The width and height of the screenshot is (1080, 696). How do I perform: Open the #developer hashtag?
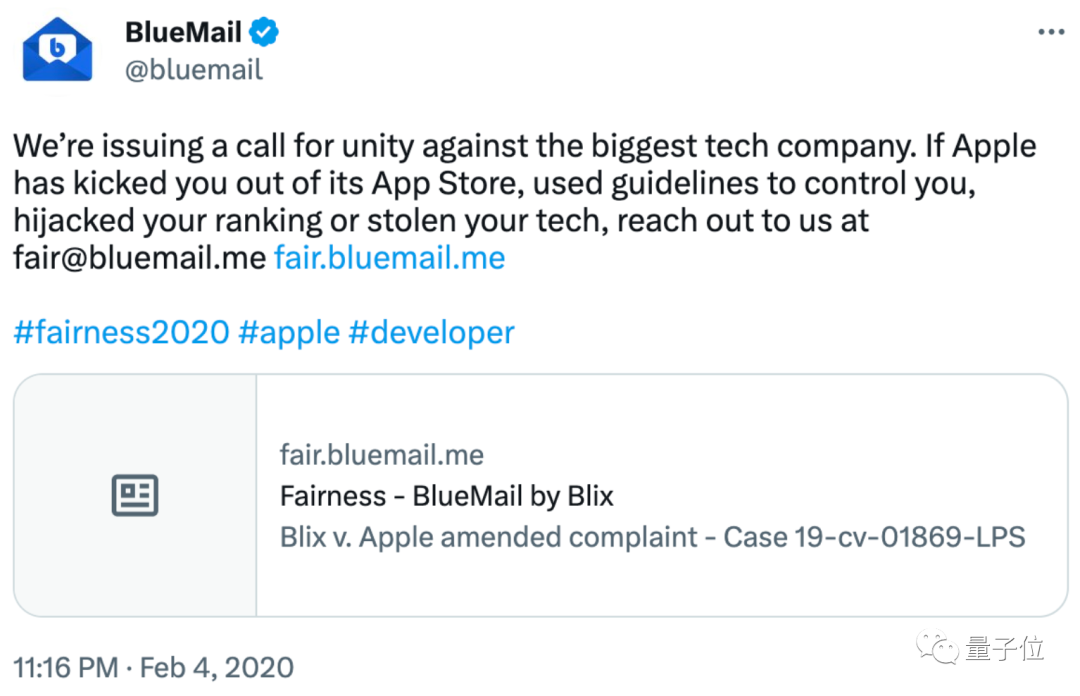pyautogui.click(x=432, y=333)
